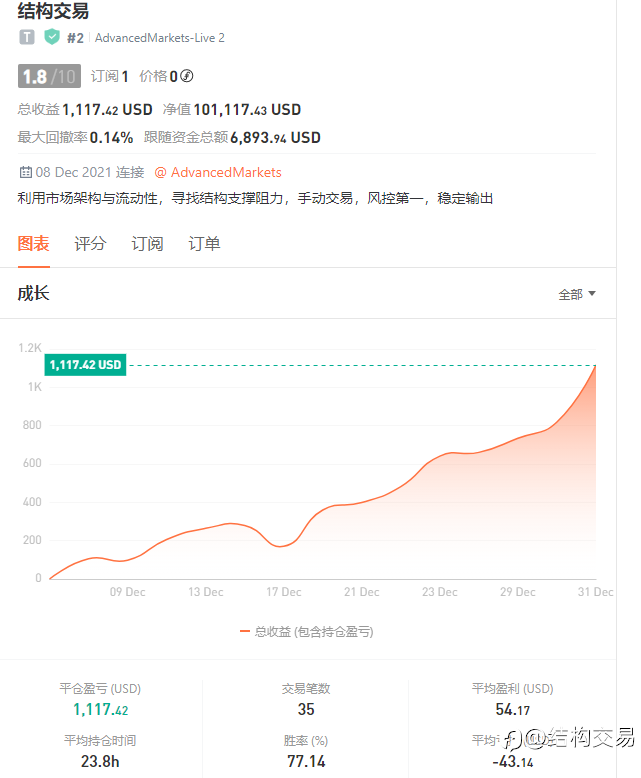This screenshot has width=641, height=778.
Task: Click the AdvancedMarkets-Live 2 server label
Action: tap(160, 38)
